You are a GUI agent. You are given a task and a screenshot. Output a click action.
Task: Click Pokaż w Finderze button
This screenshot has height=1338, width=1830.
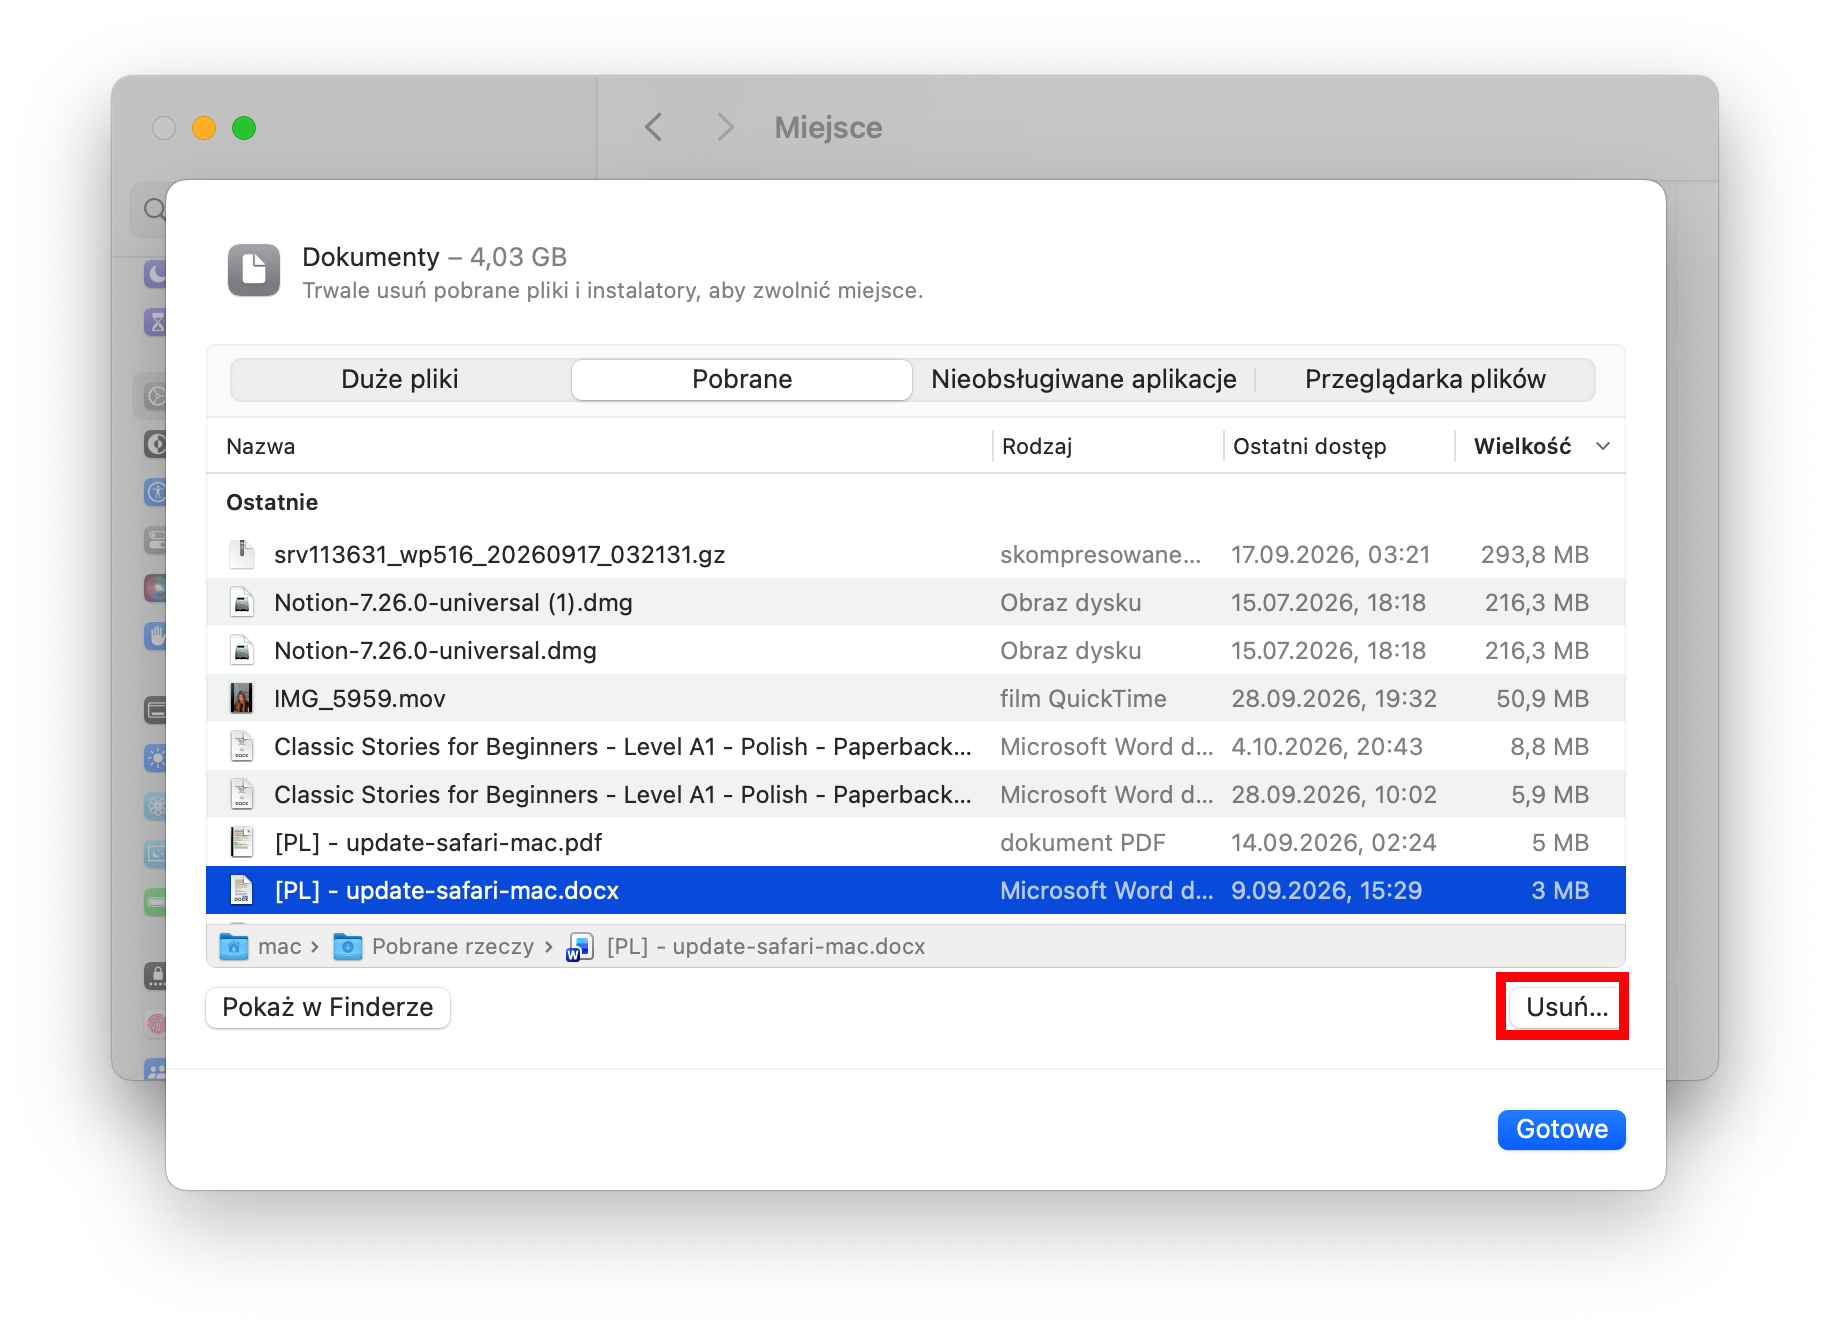pyautogui.click(x=328, y=1007)
